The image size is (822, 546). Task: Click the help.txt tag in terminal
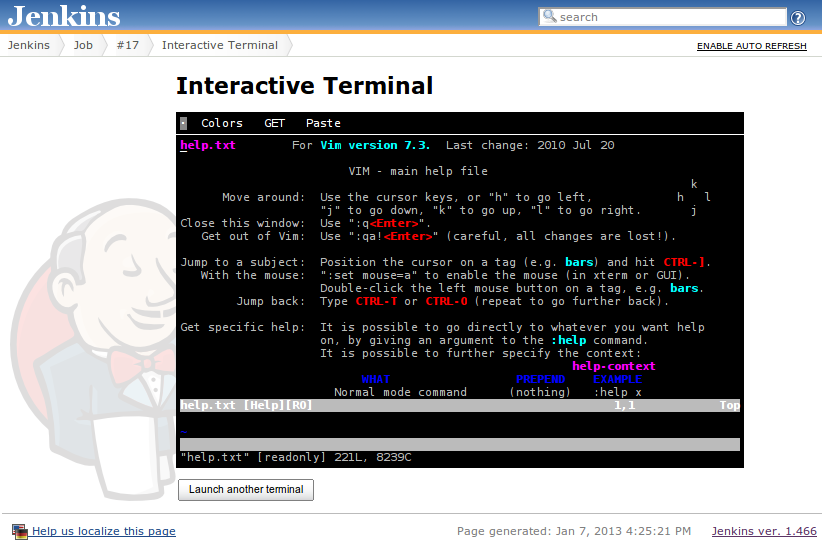click(208, 145)
